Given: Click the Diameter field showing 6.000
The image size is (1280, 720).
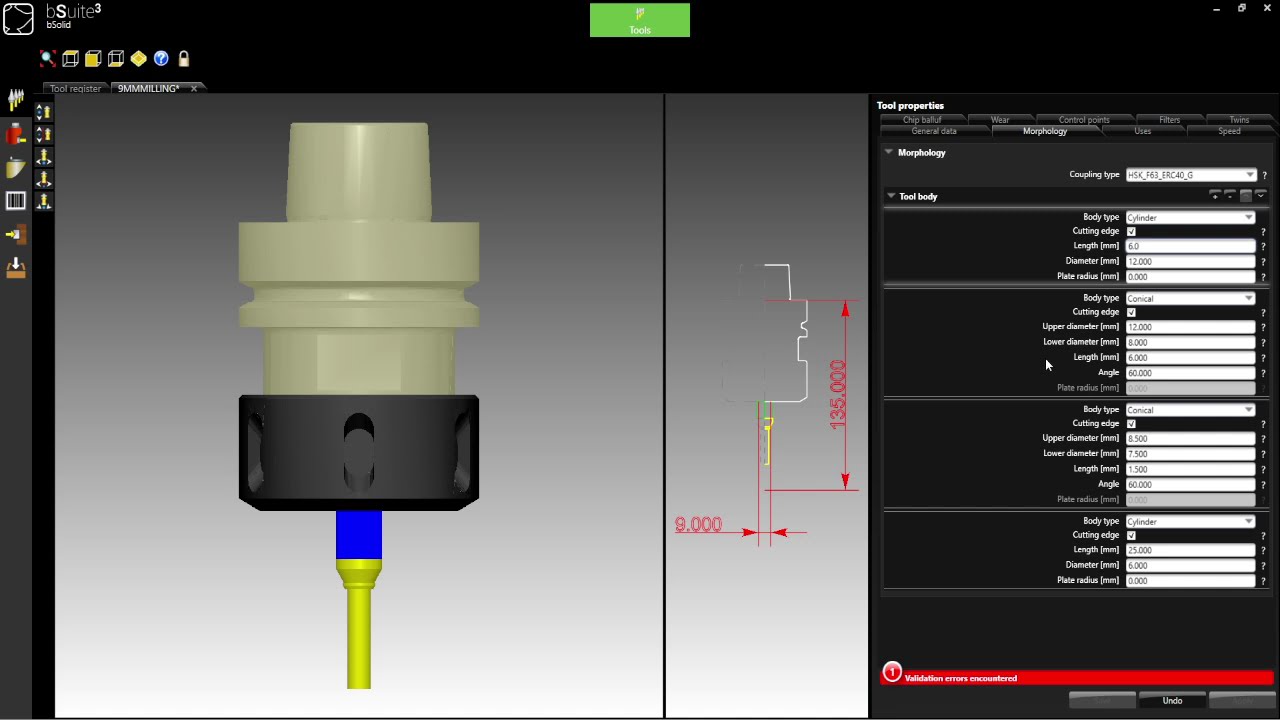Looking at the screenshot, I should point(1190,565).
